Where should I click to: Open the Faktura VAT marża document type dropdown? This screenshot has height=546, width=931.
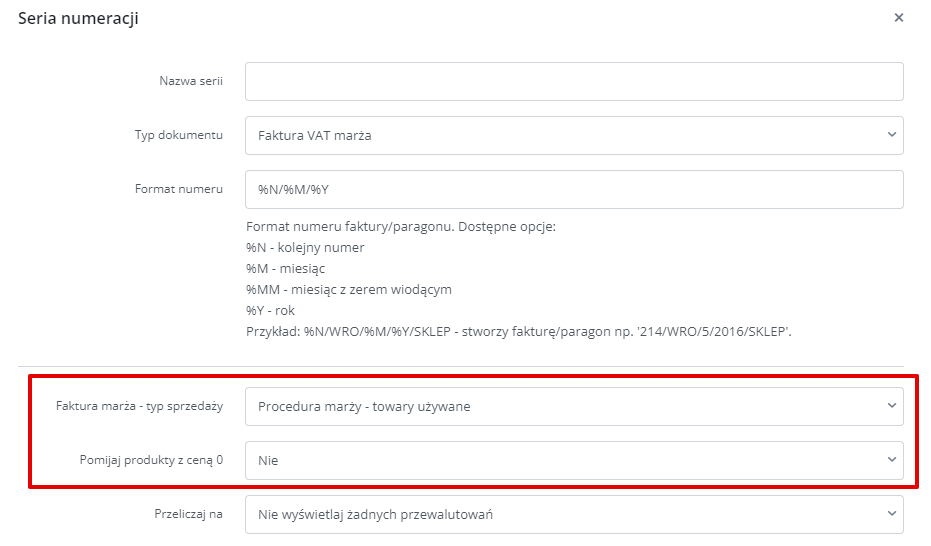[574, 135]
